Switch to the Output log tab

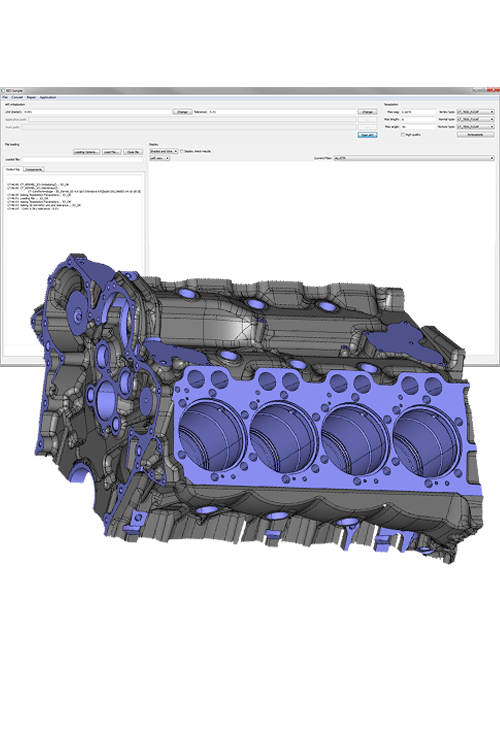pos(13,169)
